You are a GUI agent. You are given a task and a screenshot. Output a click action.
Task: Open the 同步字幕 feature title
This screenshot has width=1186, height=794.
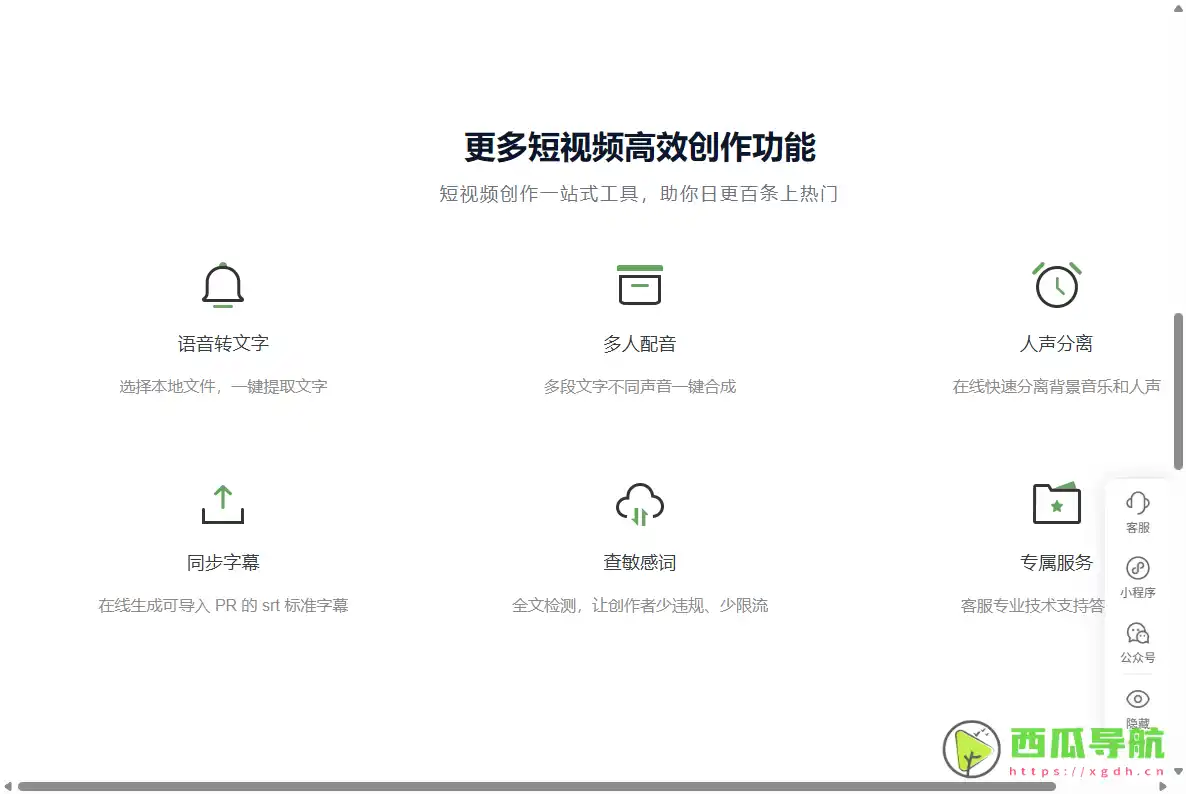(223, 563)
